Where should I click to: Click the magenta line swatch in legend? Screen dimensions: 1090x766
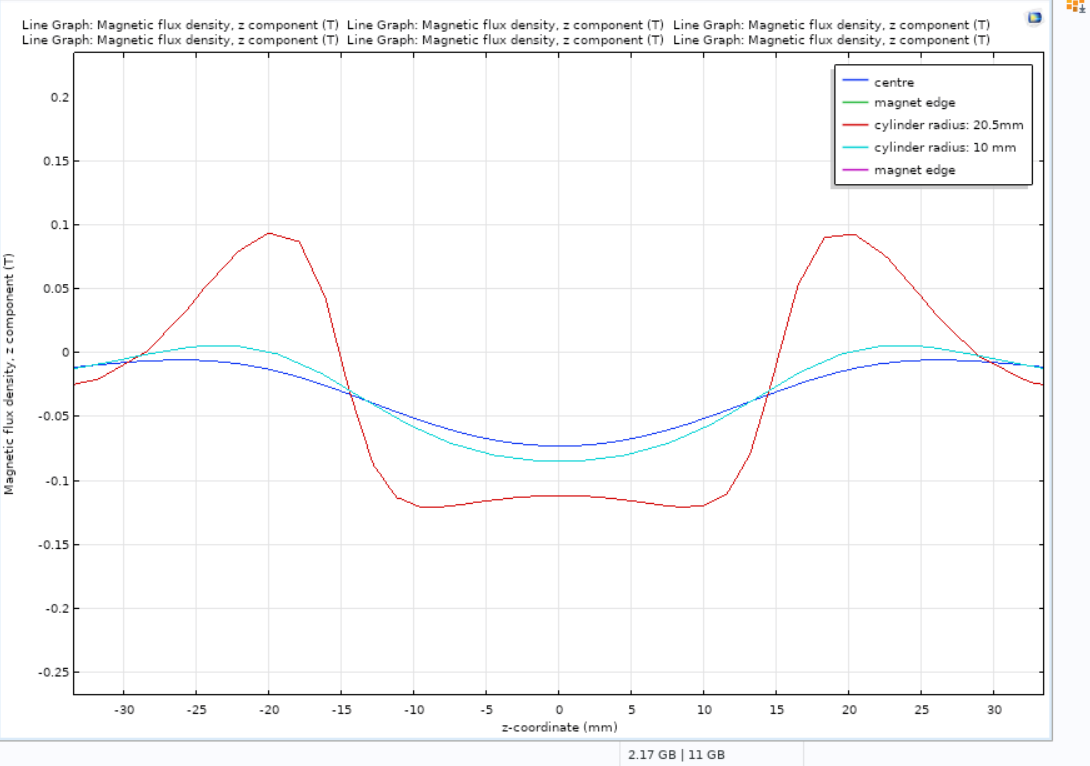click(855, 170)
